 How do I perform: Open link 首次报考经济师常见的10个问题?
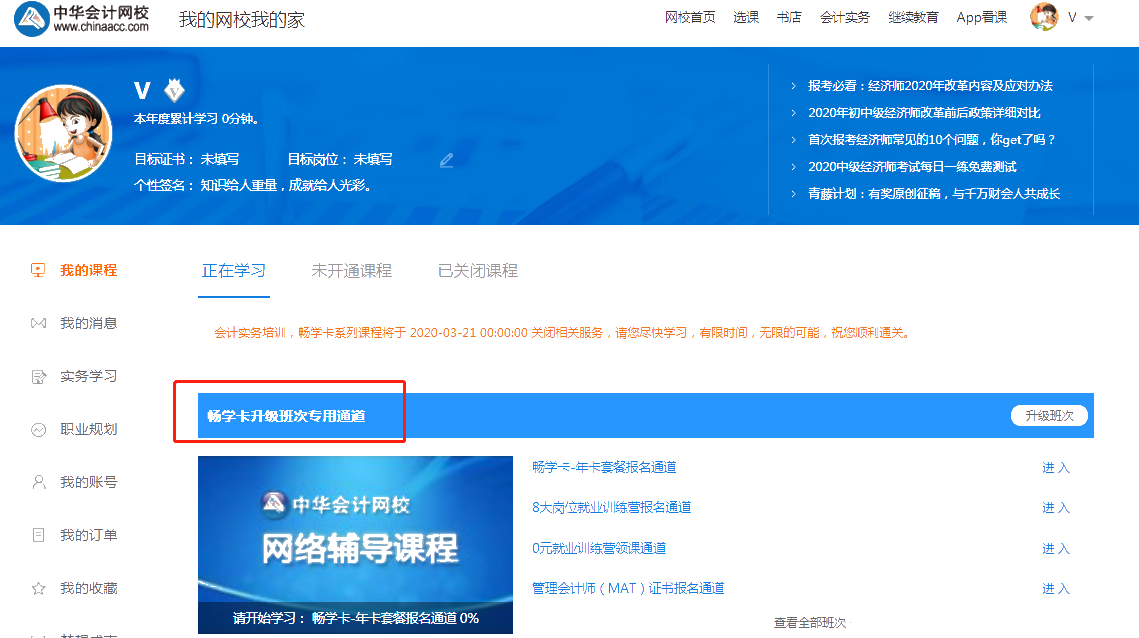point(931,140)
